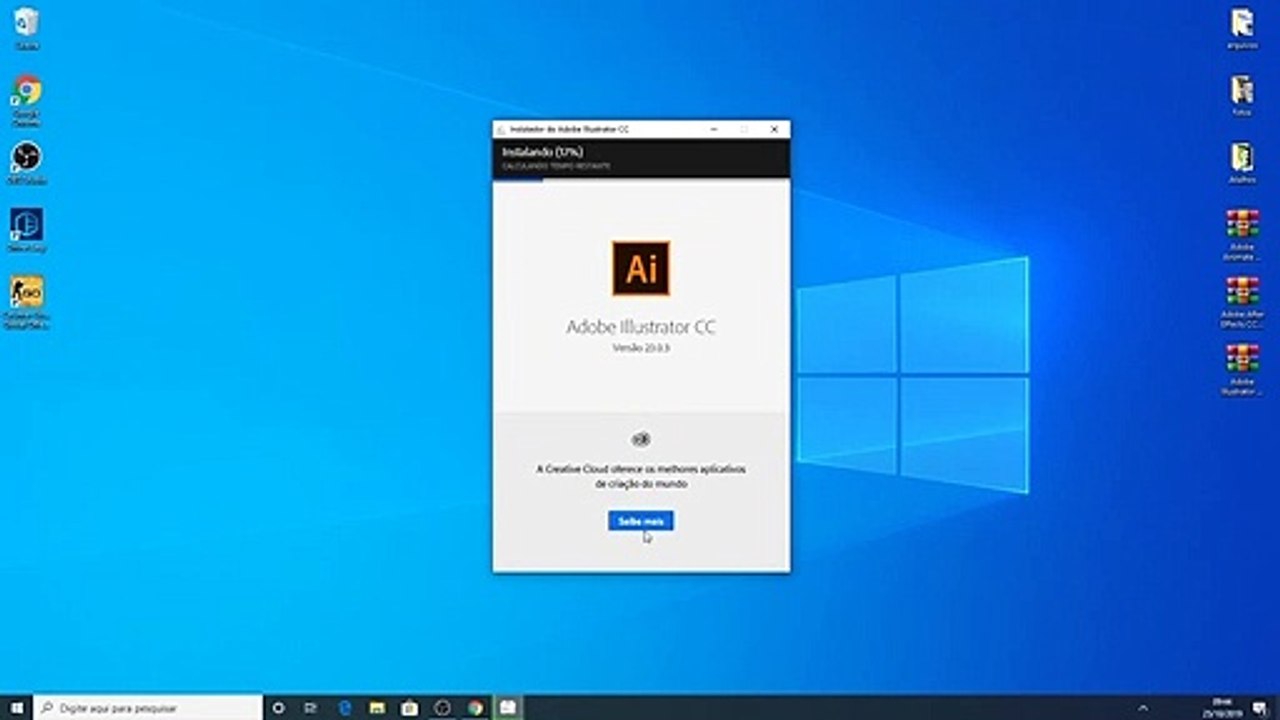Select the Fotos folder on desktop
Viewport: 1280px width, 720px height.
pyautogui.click(x=1242, y=96)
